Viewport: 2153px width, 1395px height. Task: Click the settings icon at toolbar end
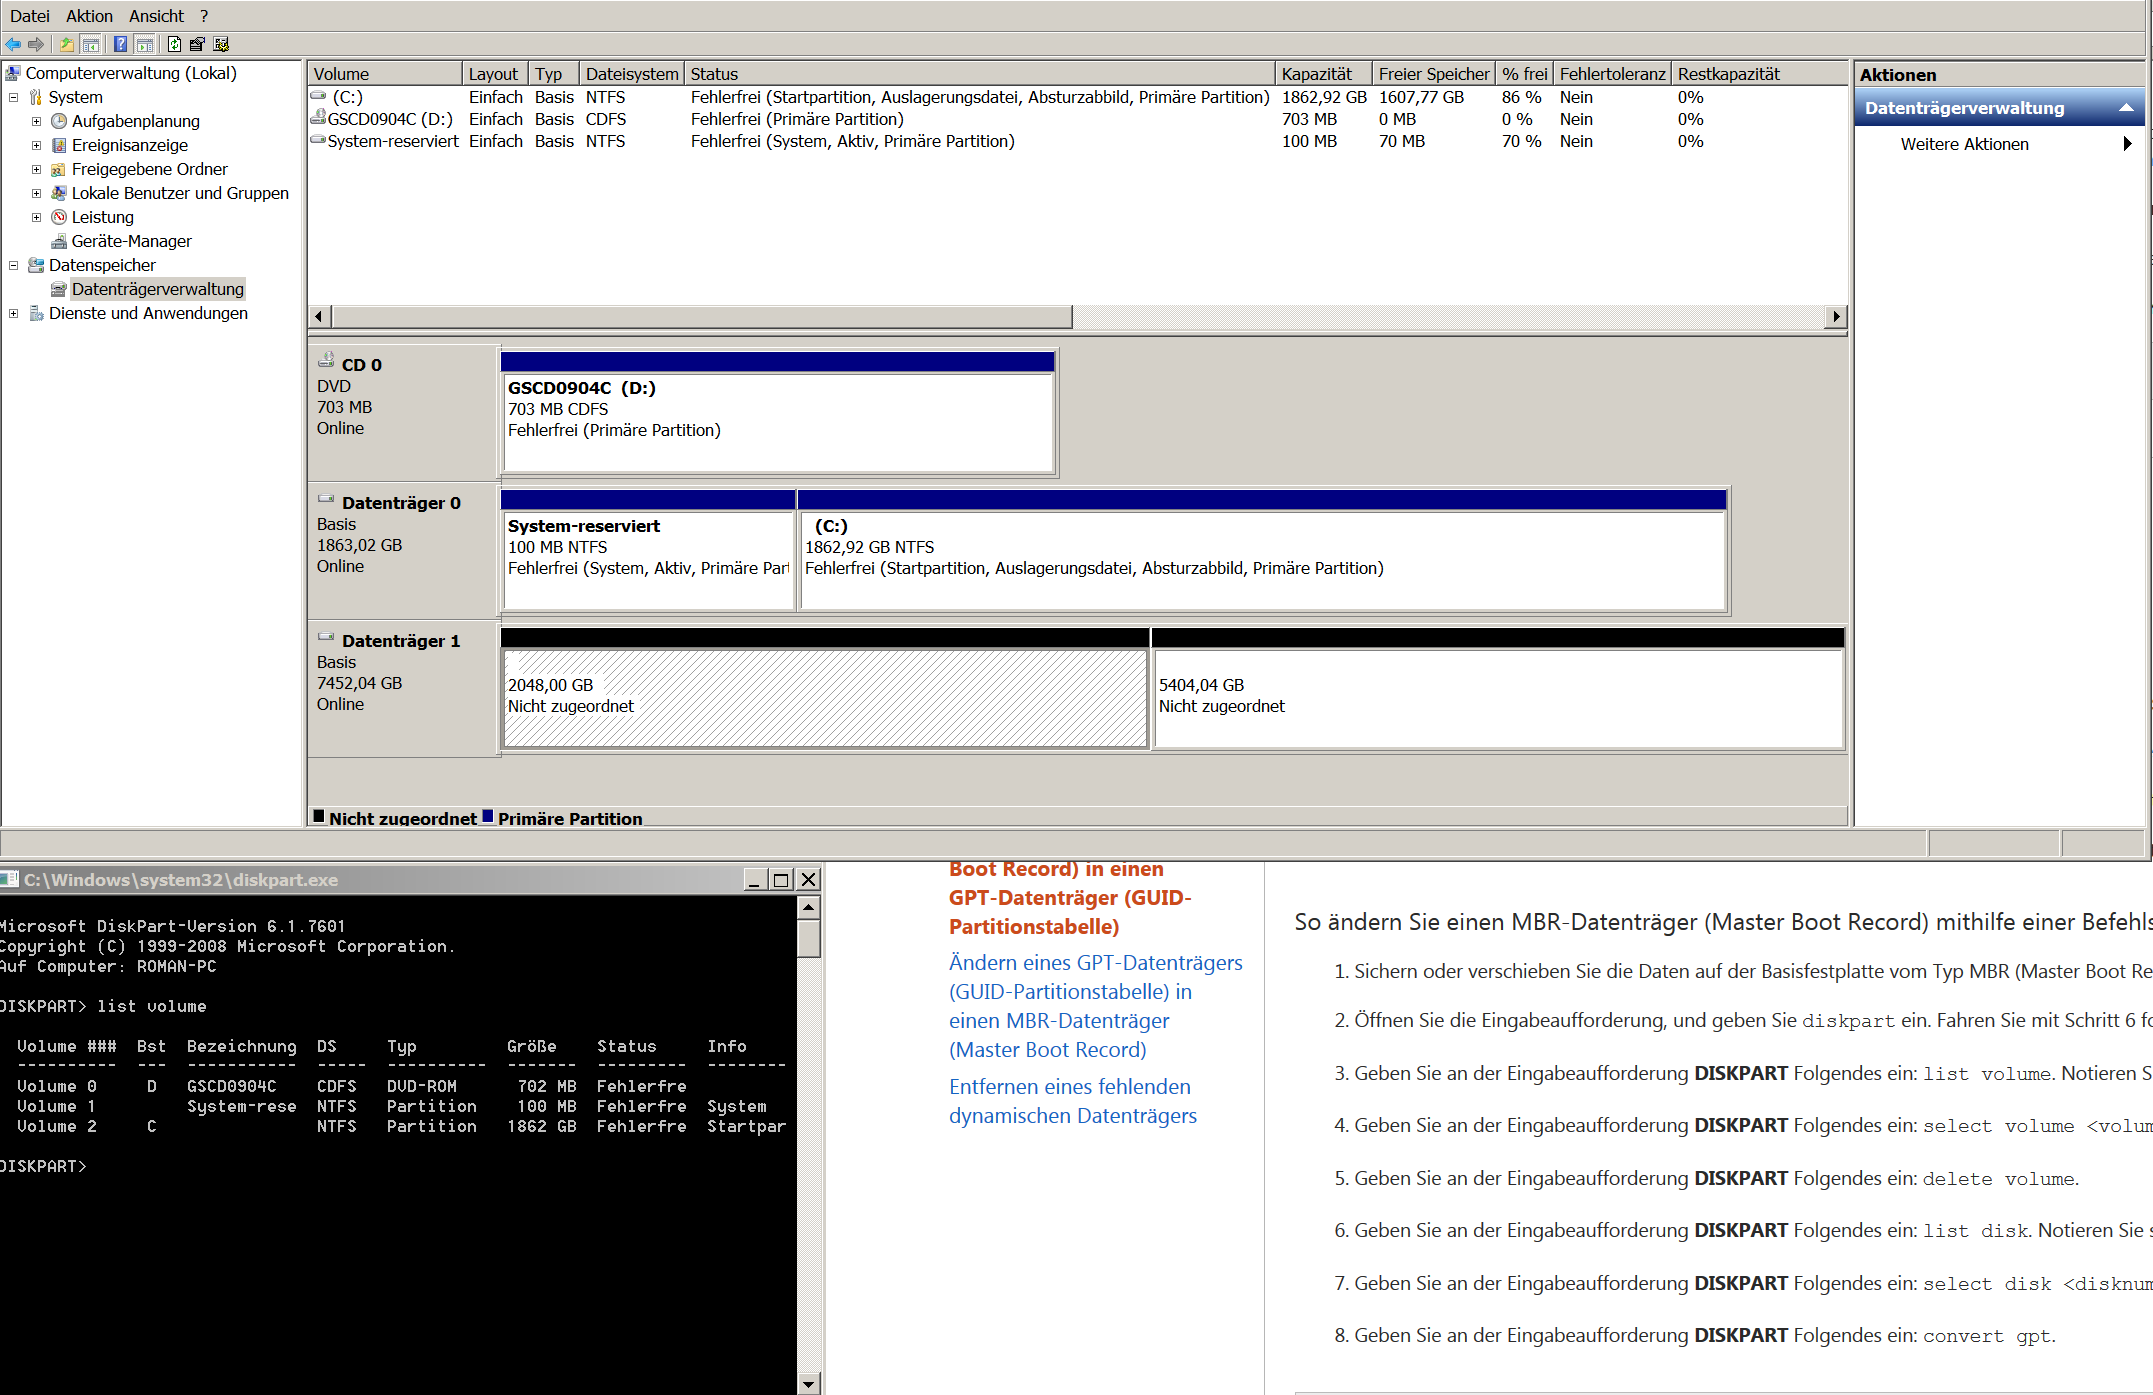(222, 44)
